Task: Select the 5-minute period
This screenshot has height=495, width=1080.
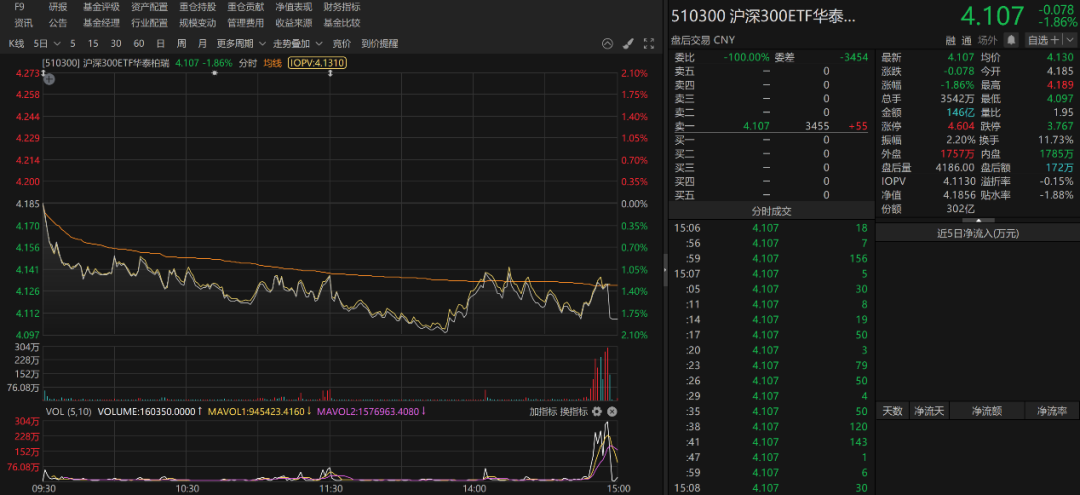Action: (x=73, y=43)
